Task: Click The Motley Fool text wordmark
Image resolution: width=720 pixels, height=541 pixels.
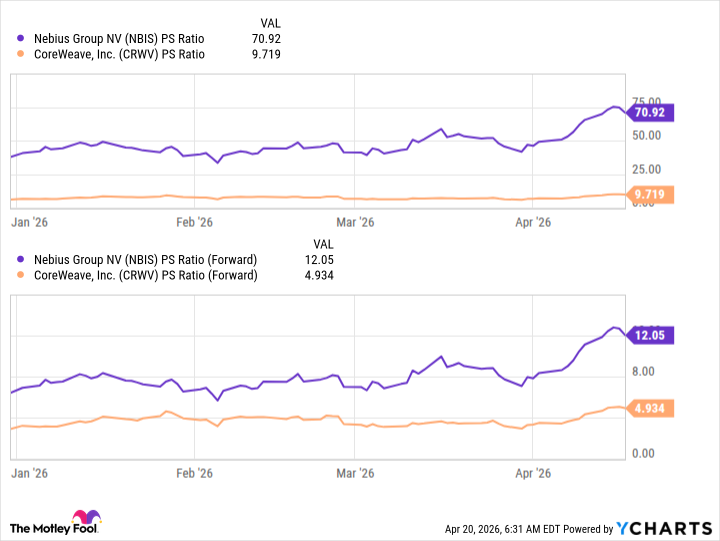Action: point(43,527)
